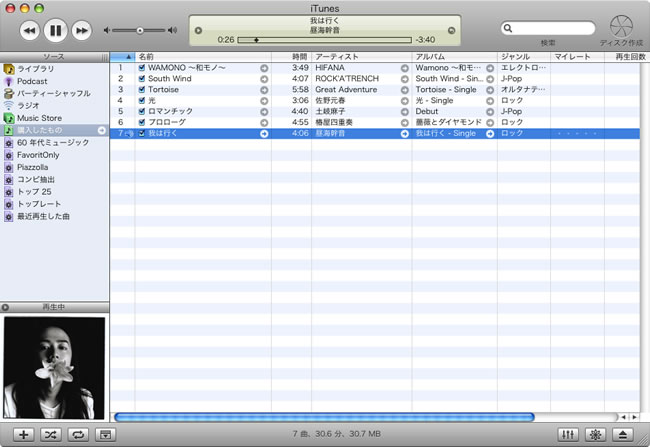Image resolution: width=650 pixels, height=447 pixels.
Task: Uncheck the WAMONO song checkbox
Action: 142,68
